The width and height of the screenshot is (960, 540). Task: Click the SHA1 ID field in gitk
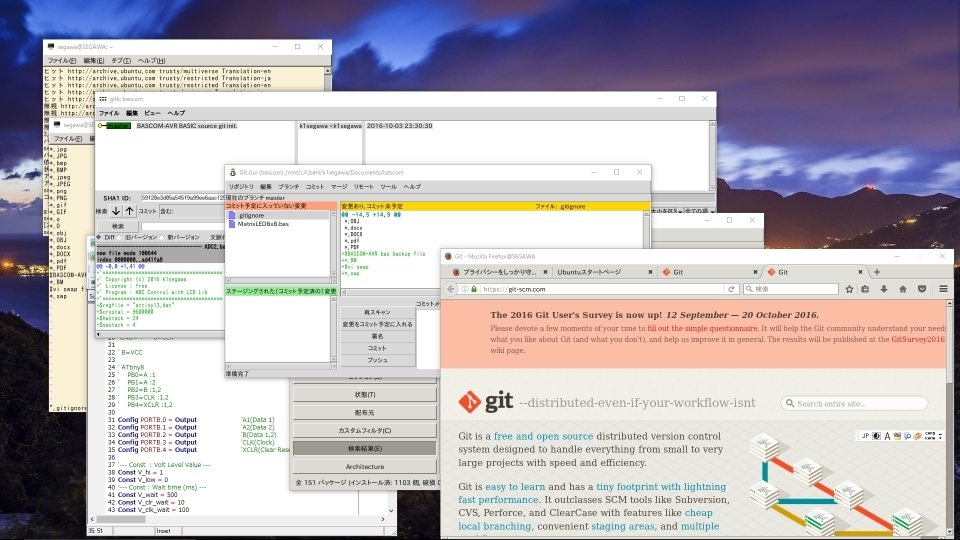pyautogui.click(x=182, y=198)
